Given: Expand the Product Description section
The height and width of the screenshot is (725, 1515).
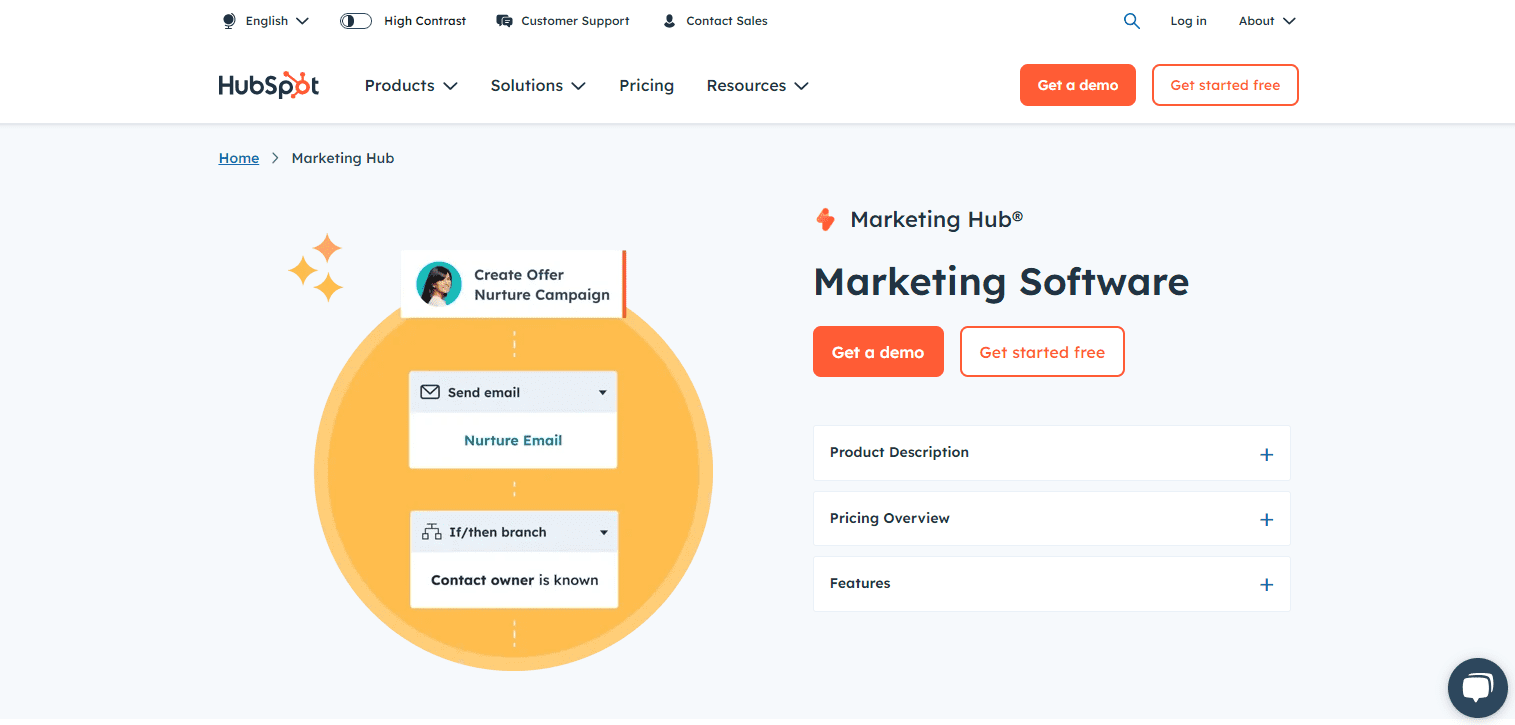Looking at the screenshot, I should [1051, 453].
